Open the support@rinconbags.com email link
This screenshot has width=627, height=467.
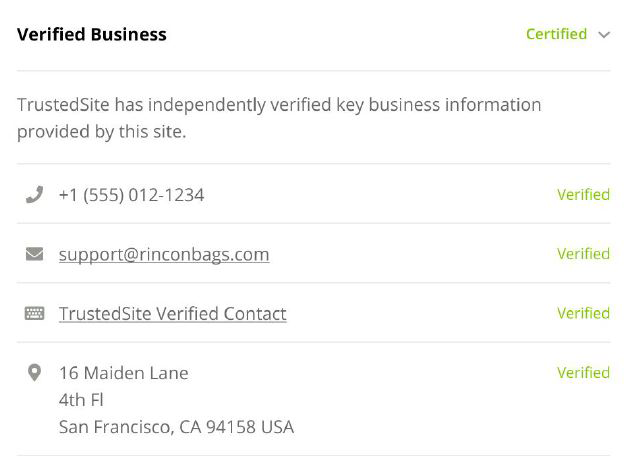pos(164,254)
